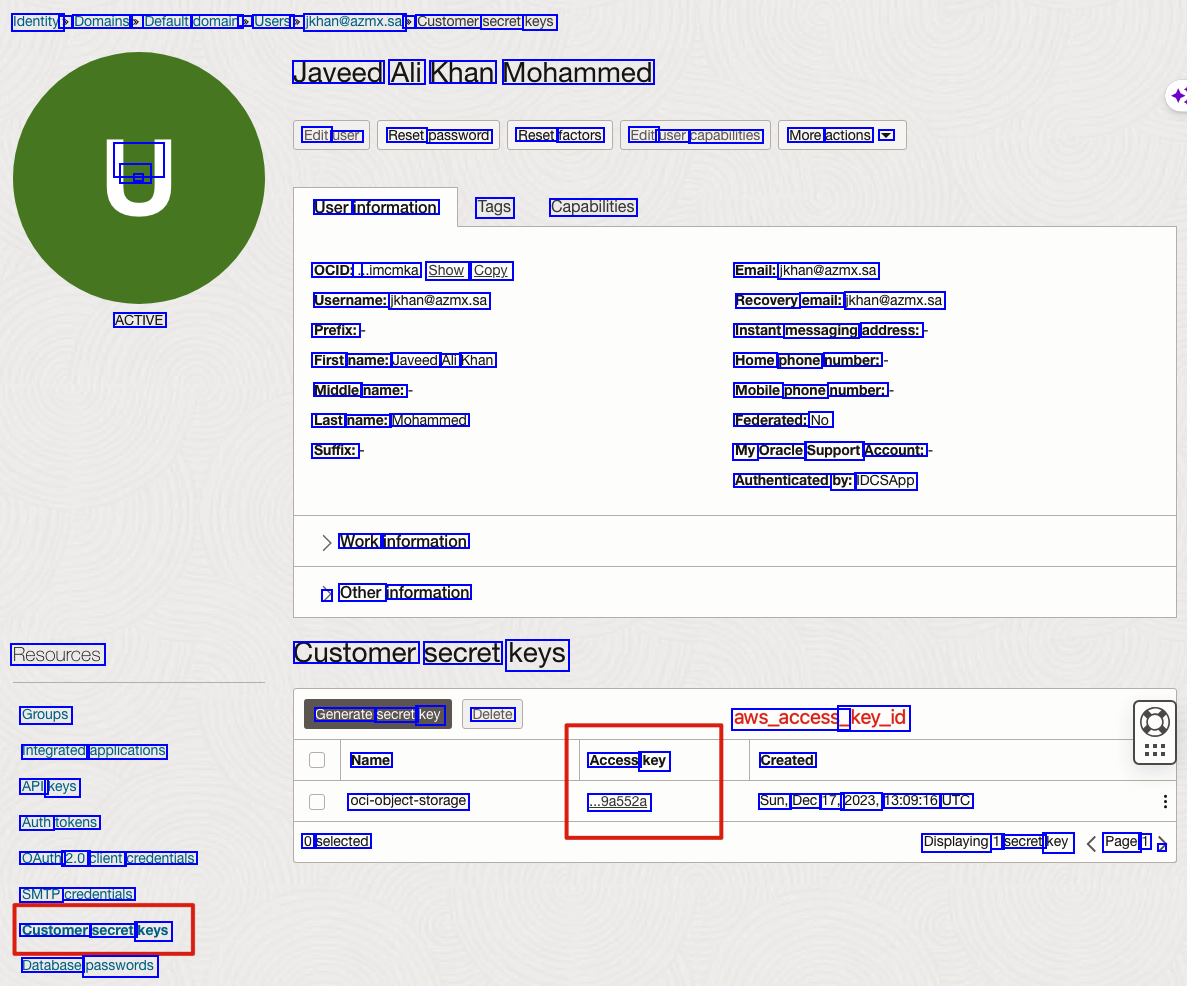Viewport: 1187px width, 986px height.
Task: Expand the Work information section
Action: [326, 542]
